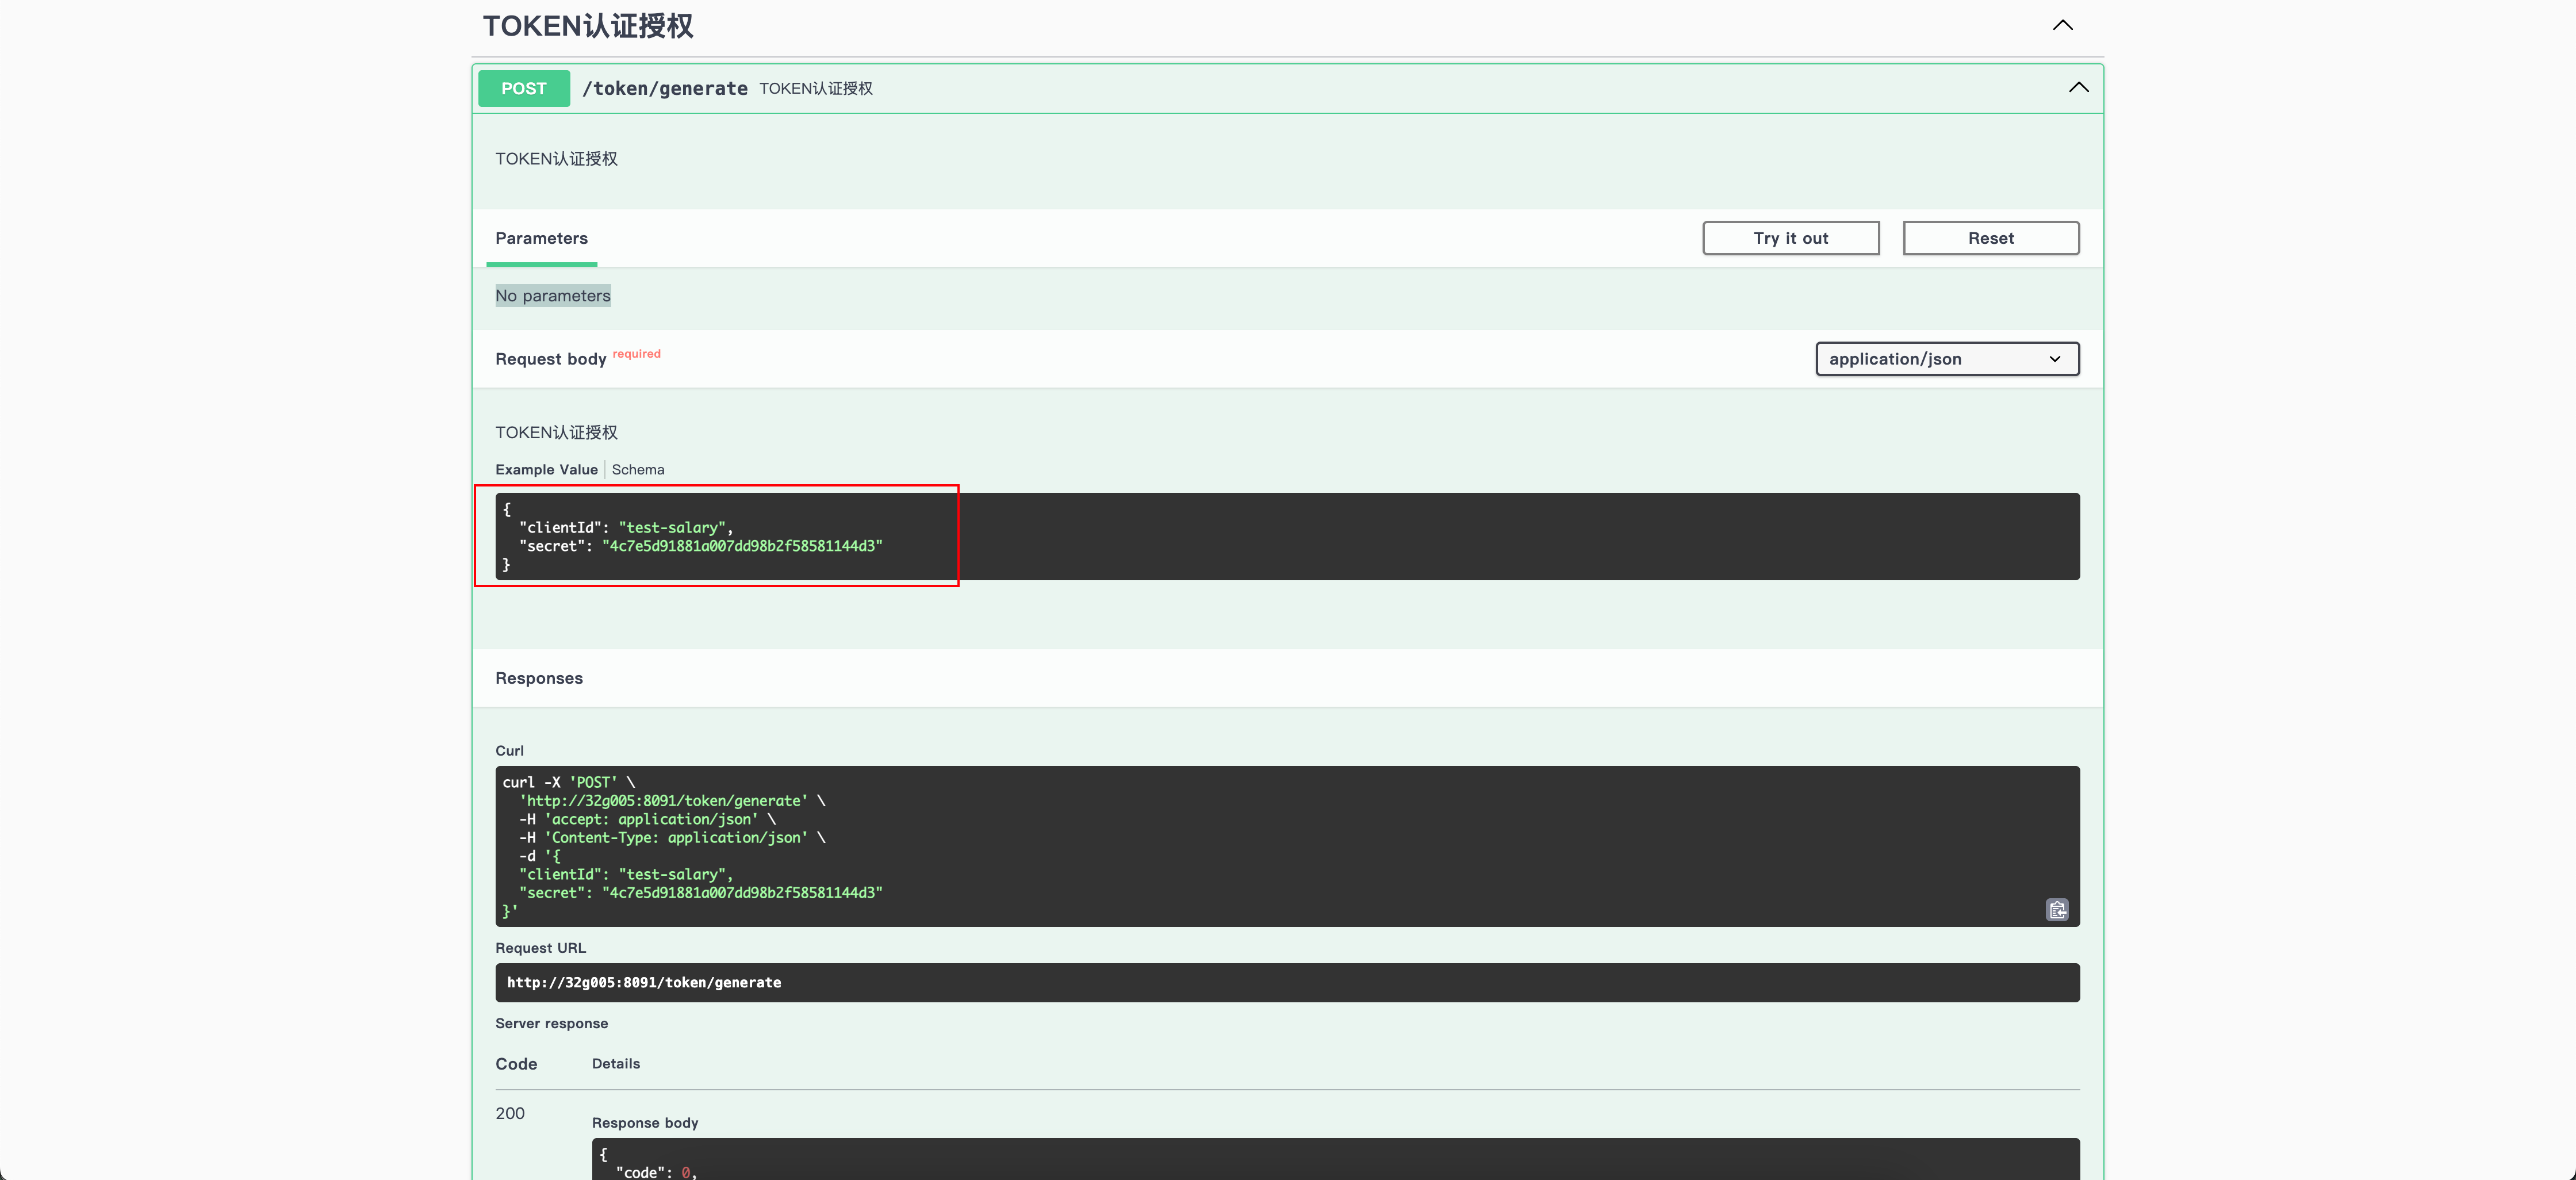Click the Try it out button
Image resolution: width=2576 pixels, height=1180 pixels.
click(1790, 238)
